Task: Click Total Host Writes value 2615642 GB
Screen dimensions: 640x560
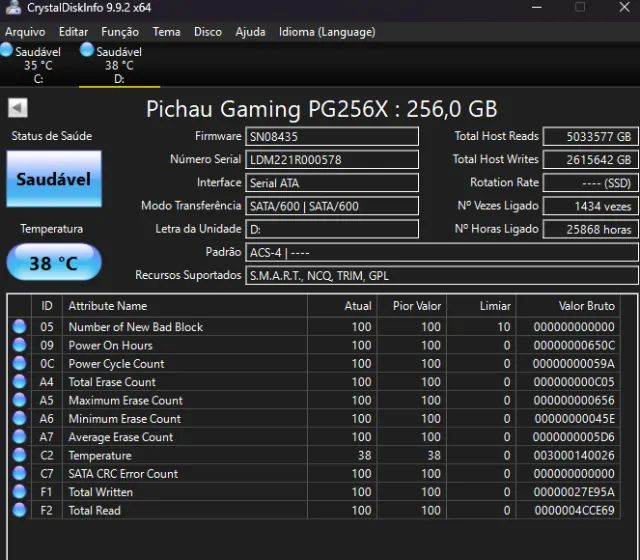Action: pos(590,160)
